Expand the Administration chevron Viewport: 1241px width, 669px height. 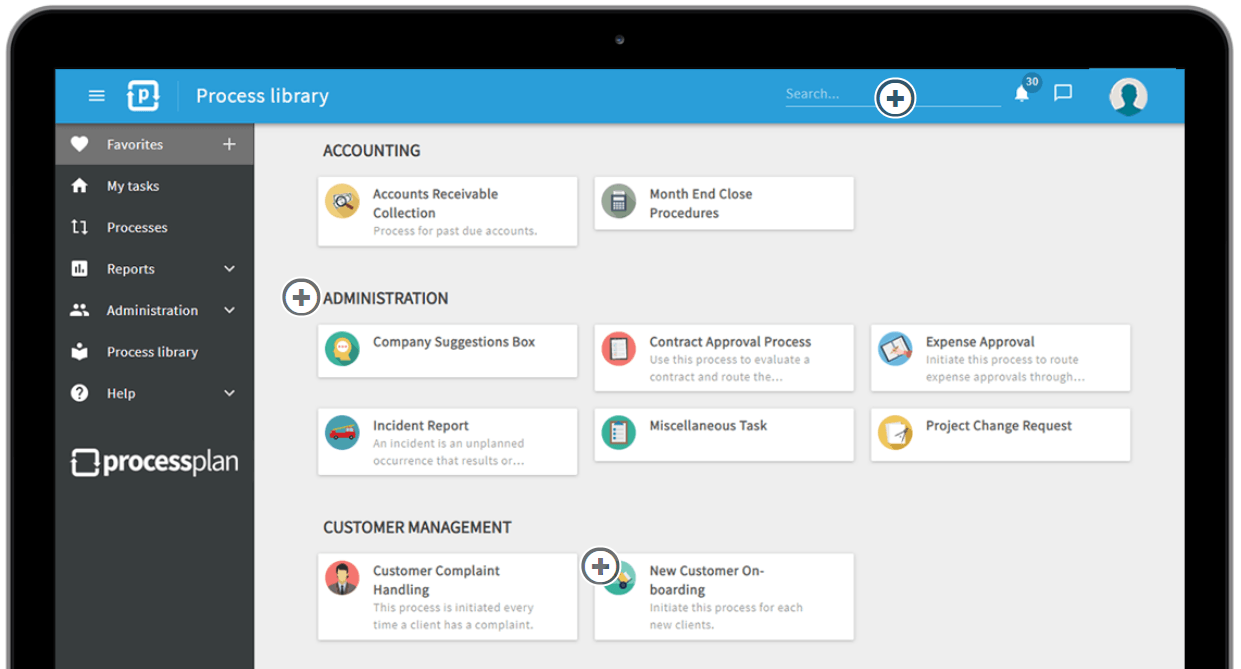(x=230, y=310)
